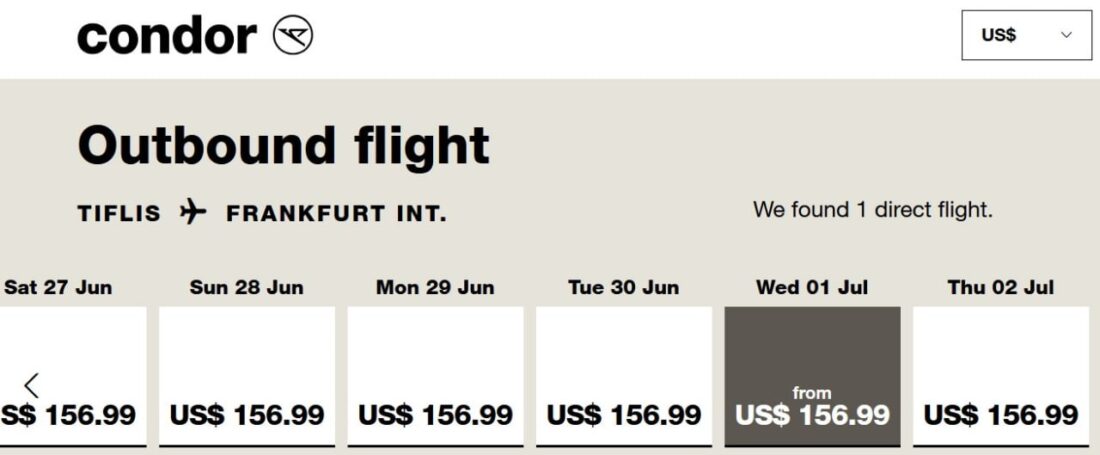Open the US$ currency dropdown
The height and width of the screenshot is (455, 1100).
[x=1026, y=35]
